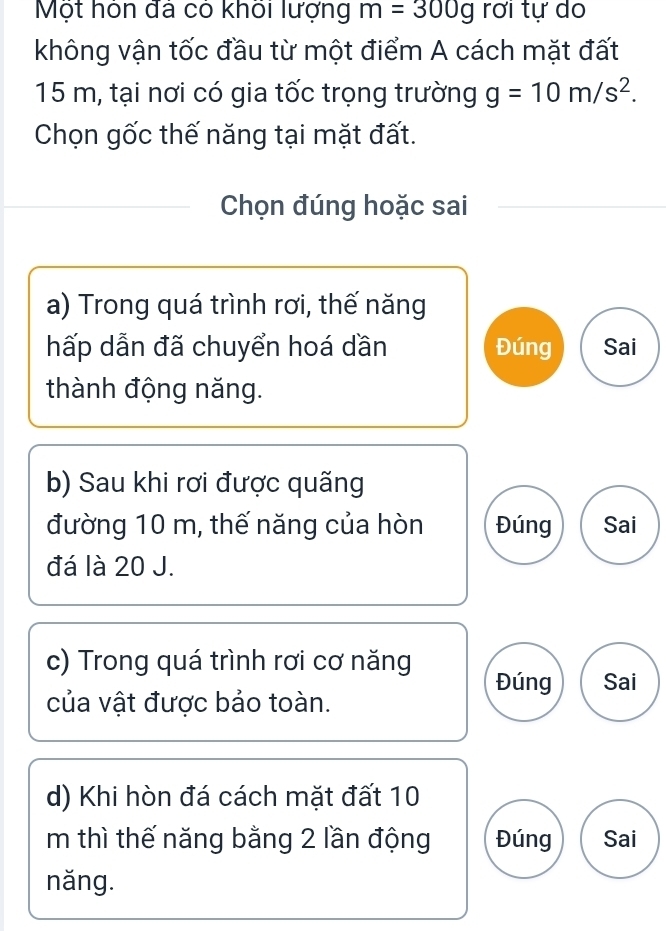Mark statement b as Sai
The width and height of the screenshot is (666, 931).
coord(620,525)
